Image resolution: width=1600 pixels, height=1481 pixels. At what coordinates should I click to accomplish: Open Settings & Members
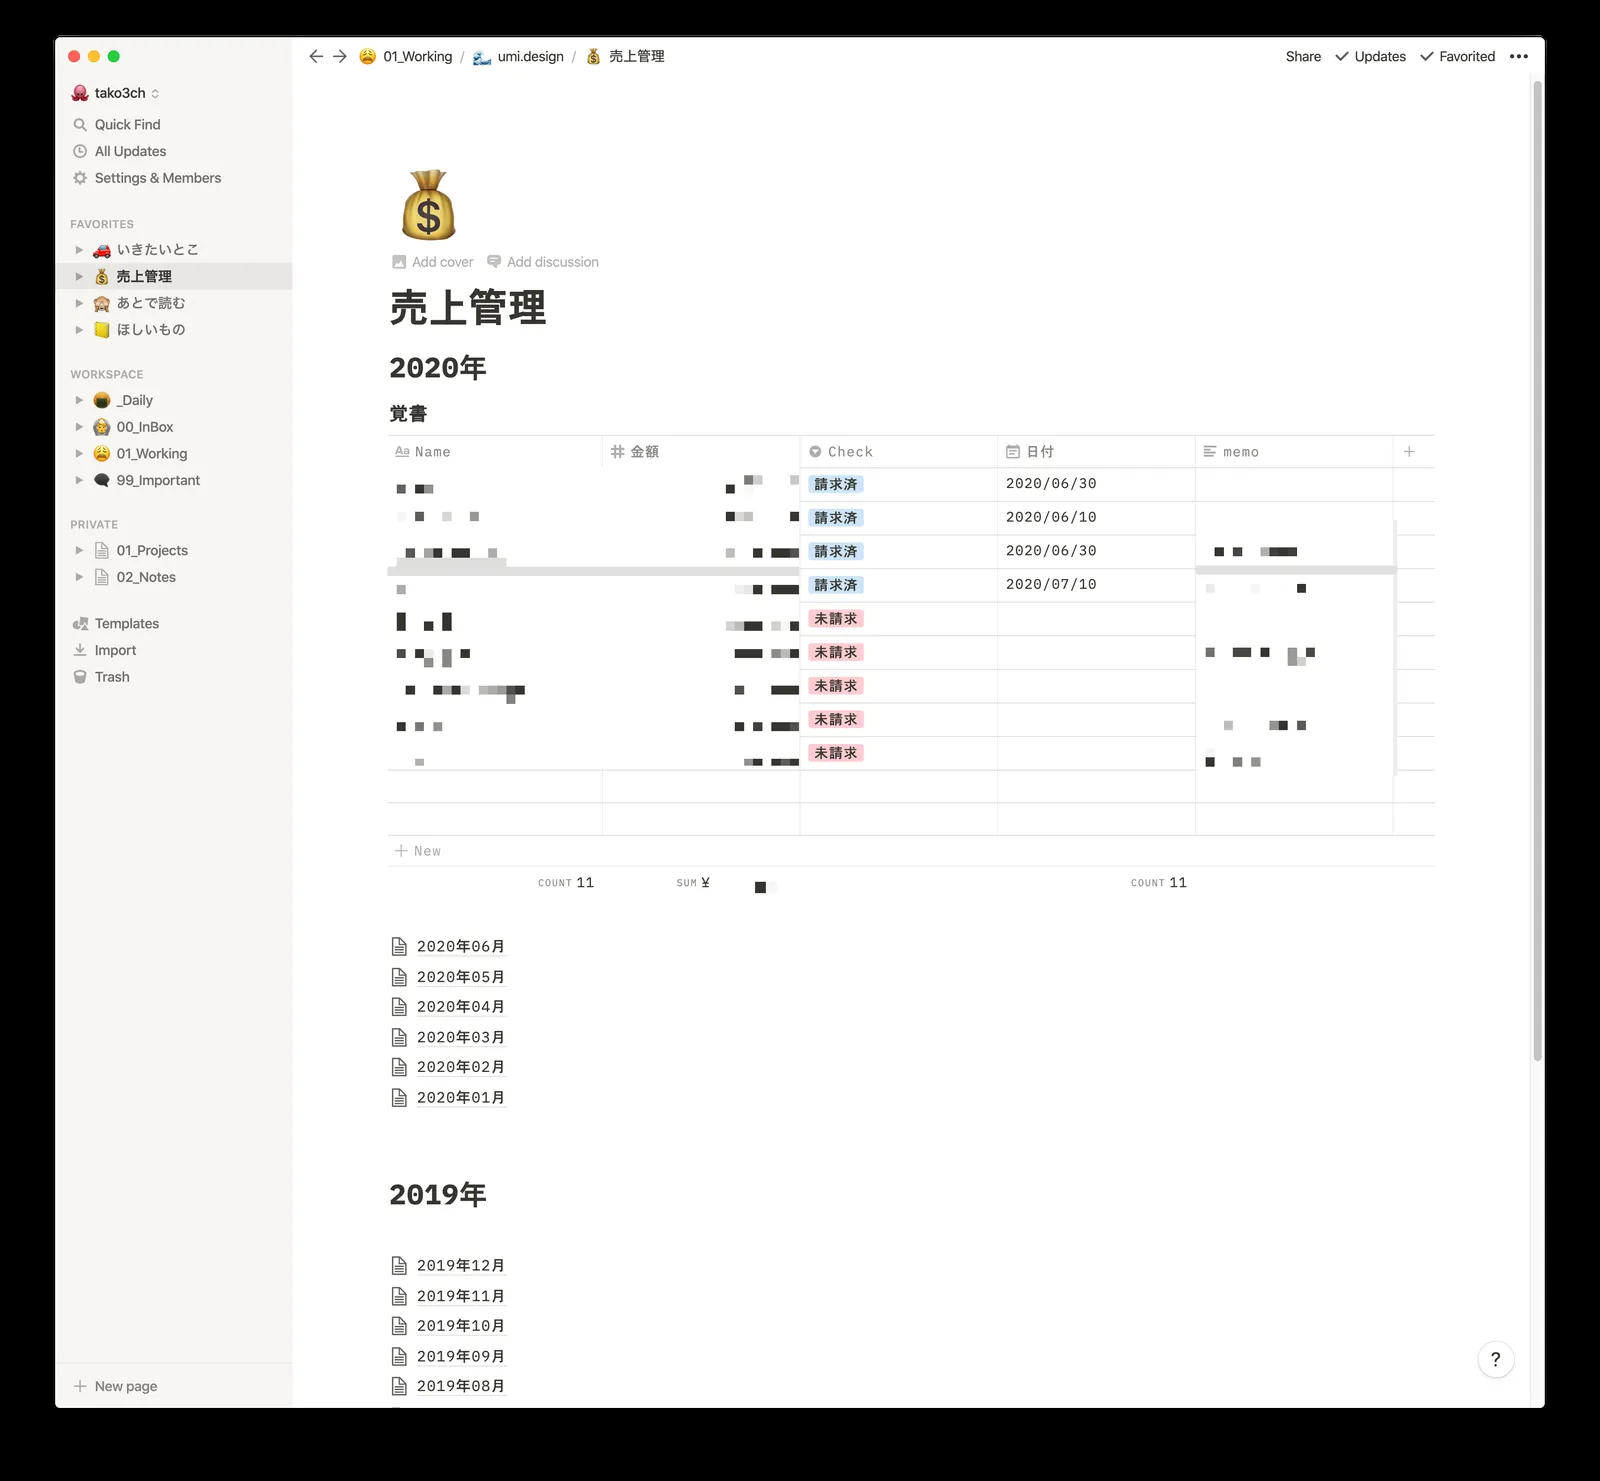(x=157, y=178)
